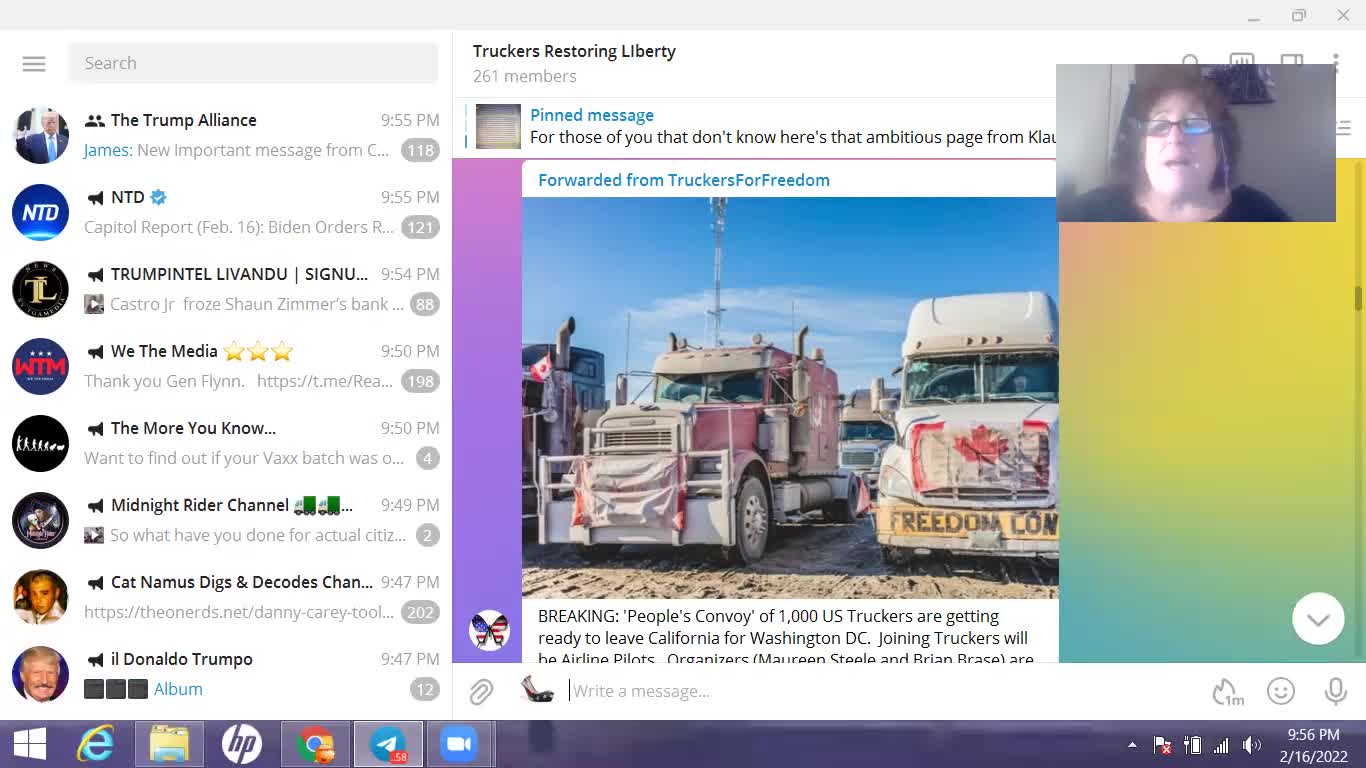Click the chat scrollbar

pyautogui.click(x=1359, y=298)
